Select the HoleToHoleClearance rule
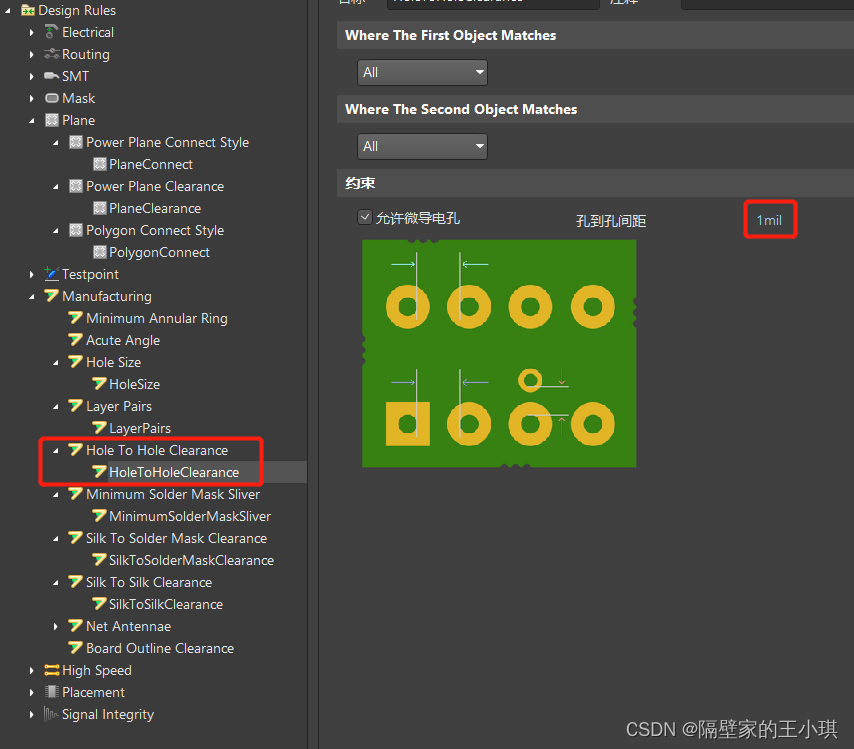The height and width of the screenshot is (749, 854). coord(173,472)
